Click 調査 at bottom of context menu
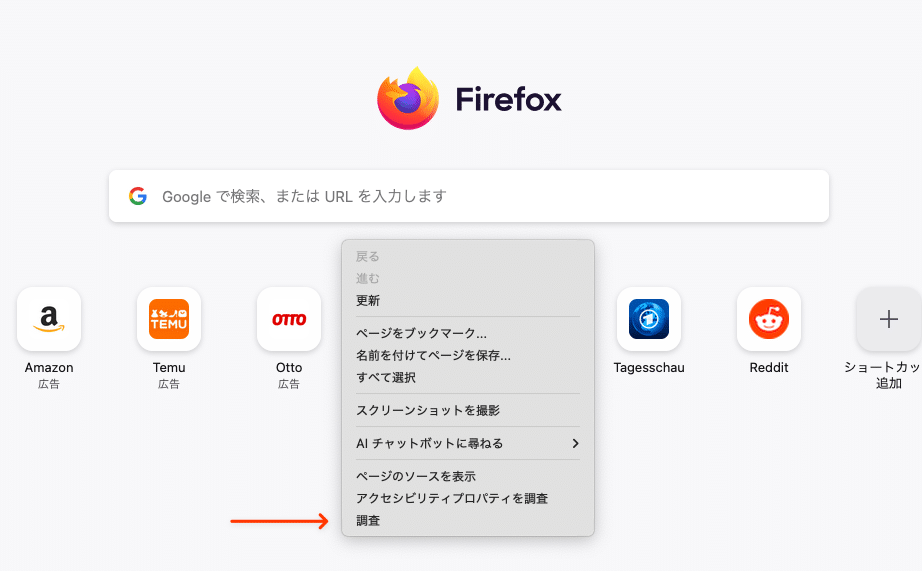Image resolution: width=922 pixels, height=571 pixels. coord(467,520)
